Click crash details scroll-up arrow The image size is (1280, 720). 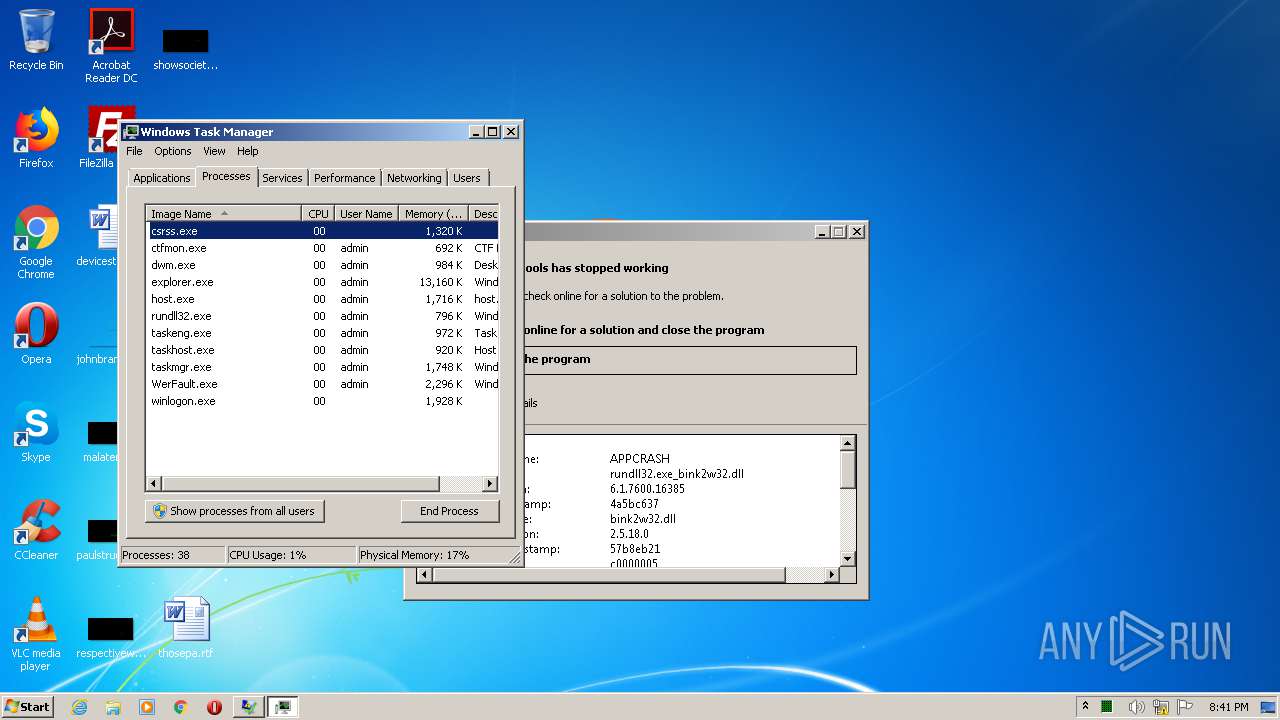point(847,443)
